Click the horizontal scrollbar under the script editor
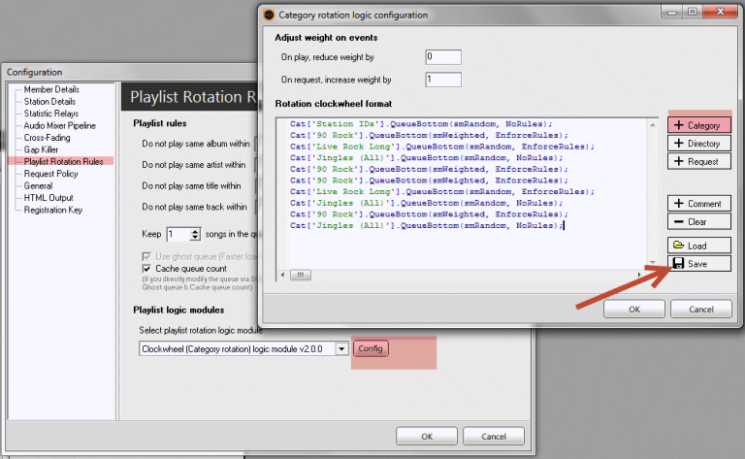The width and height of the screenshot is (745, 459). [x=470, y=274]
